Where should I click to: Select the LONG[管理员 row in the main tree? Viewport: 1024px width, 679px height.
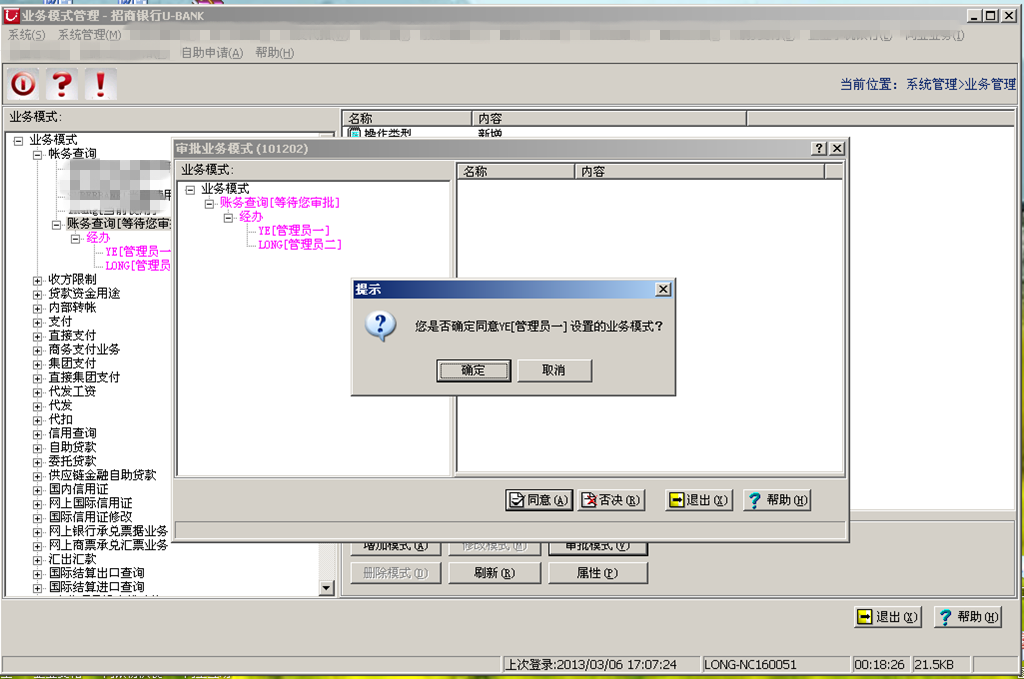(138, 266)
